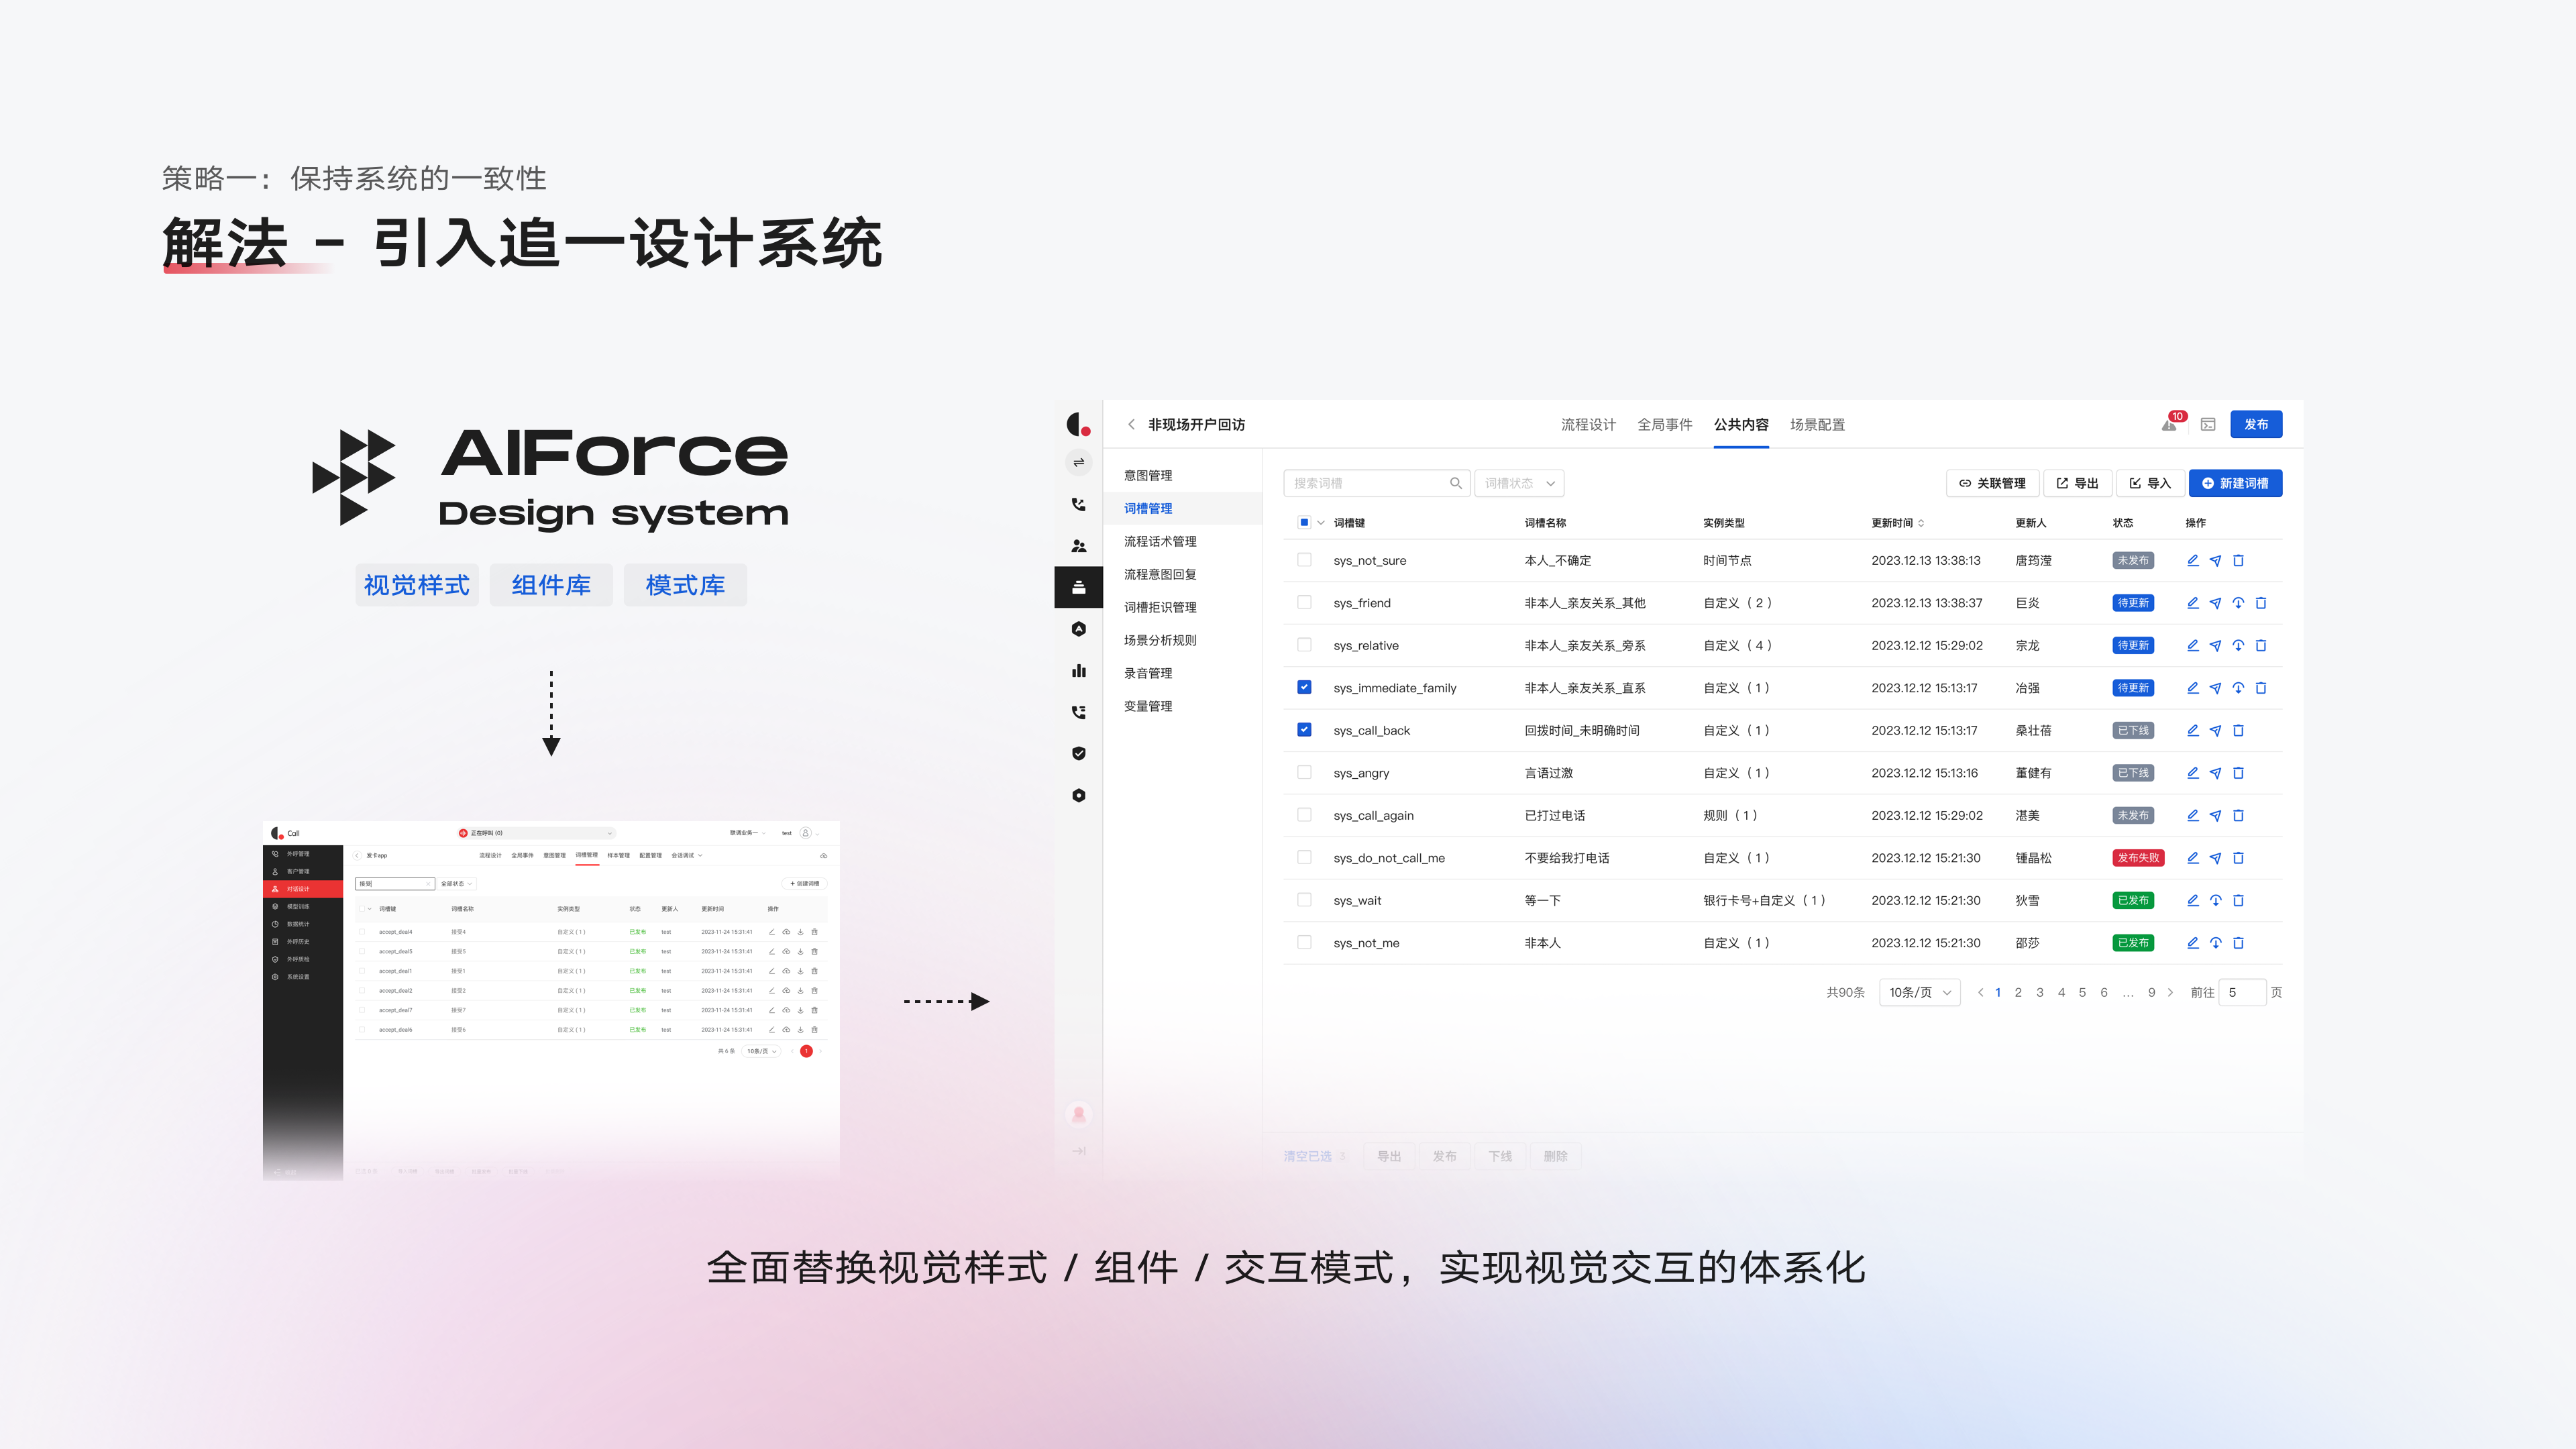Open the console panel icon beside 发布
This screenshot has height=1449, width=2576.
(x=2208, y=424)
